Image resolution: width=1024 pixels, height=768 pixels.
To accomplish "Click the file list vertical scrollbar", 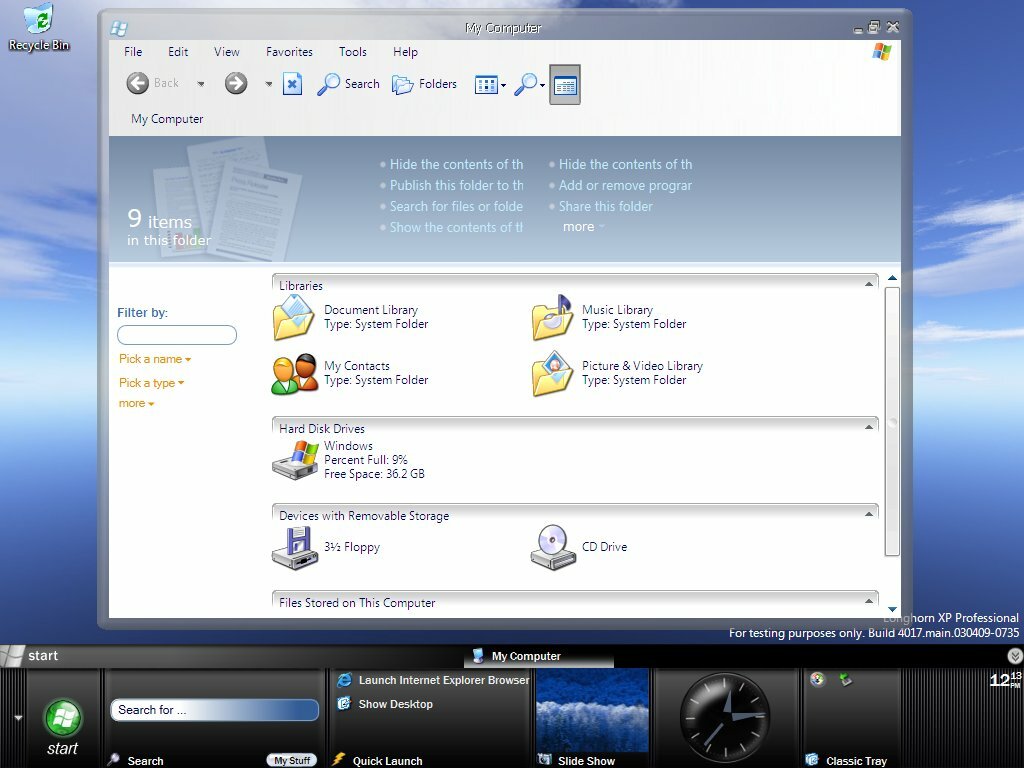I will 892,421.
